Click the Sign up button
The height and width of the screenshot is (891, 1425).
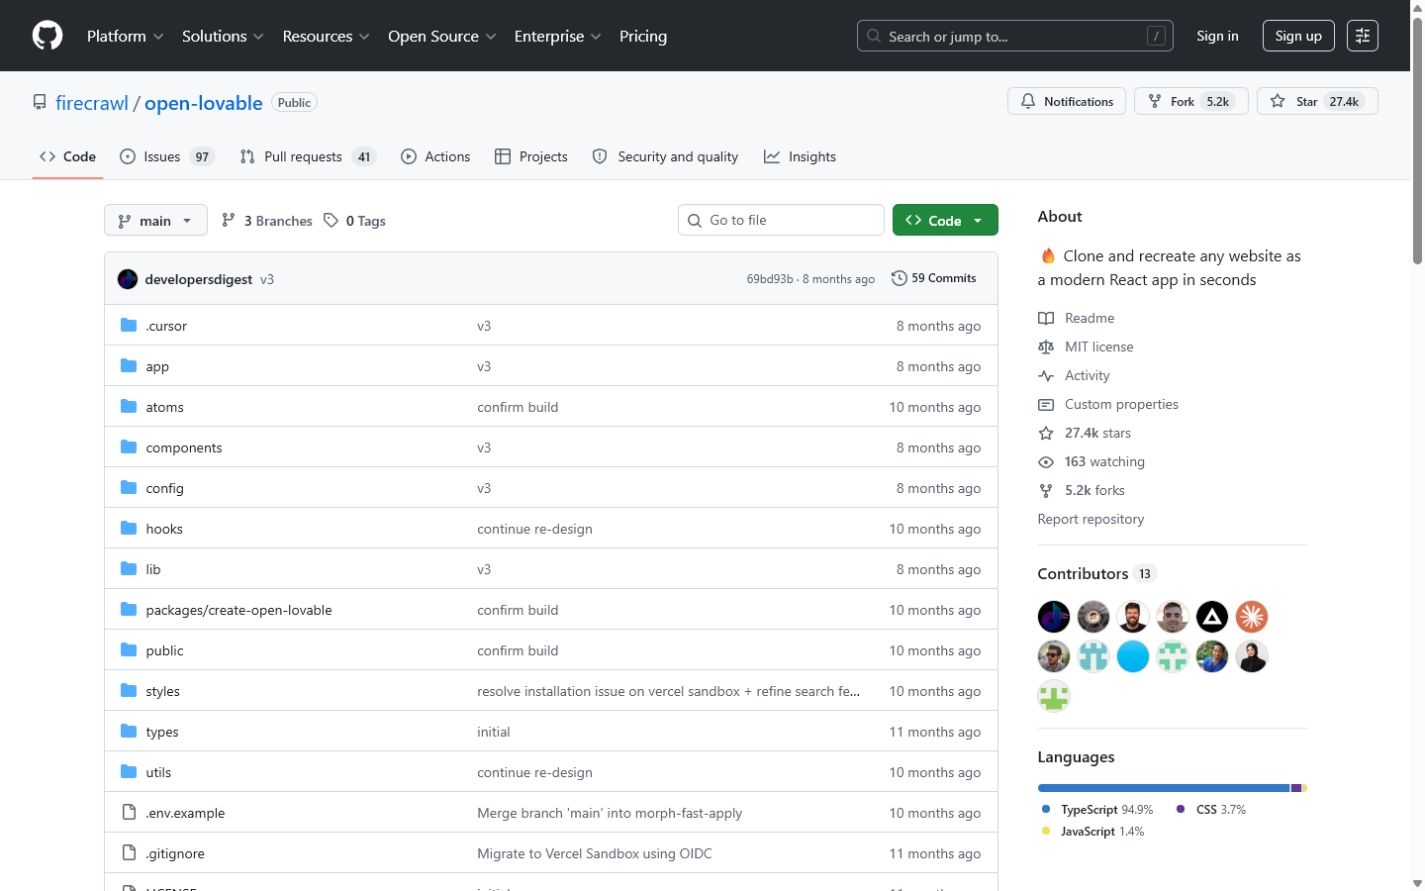[1298, 36]
